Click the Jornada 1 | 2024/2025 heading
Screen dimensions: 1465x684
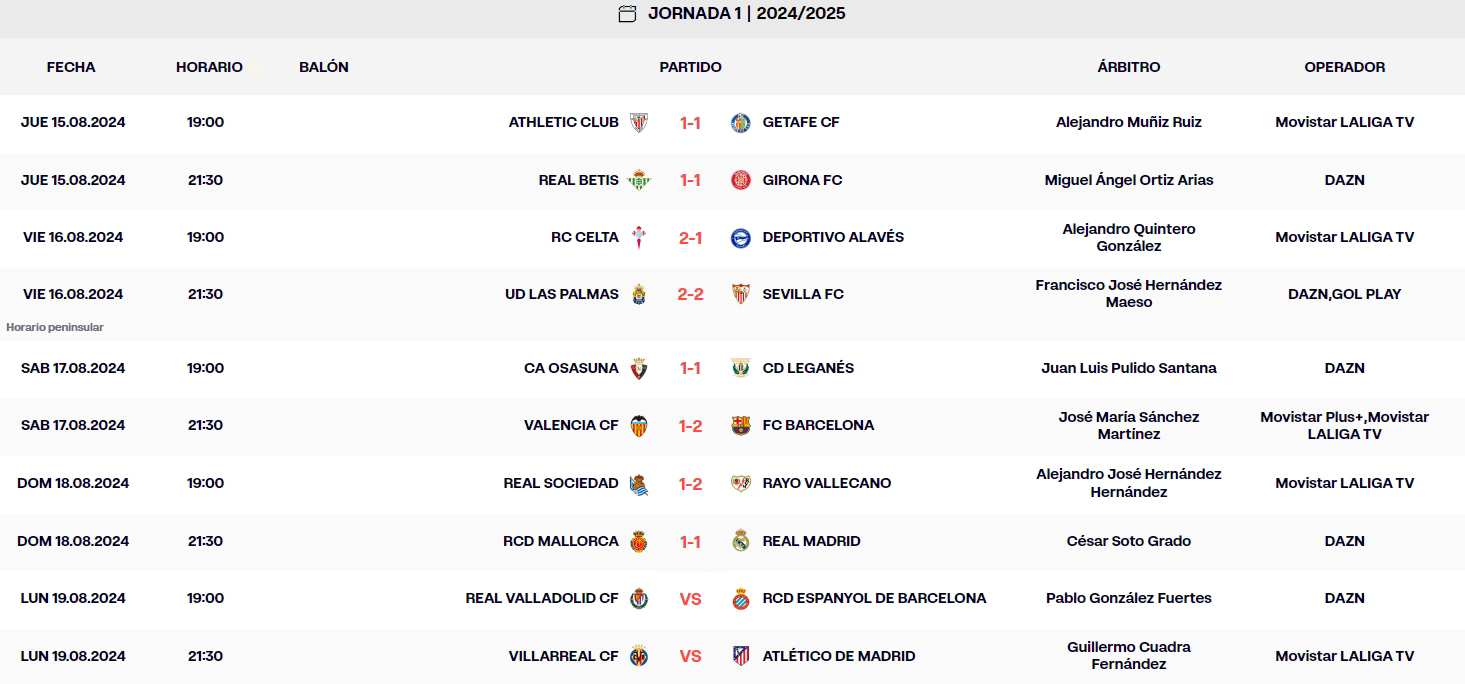tap(746, 14)
